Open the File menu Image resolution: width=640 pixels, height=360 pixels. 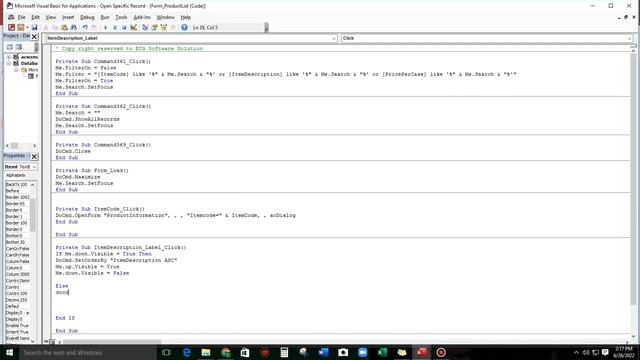click(x=21, y=17)
